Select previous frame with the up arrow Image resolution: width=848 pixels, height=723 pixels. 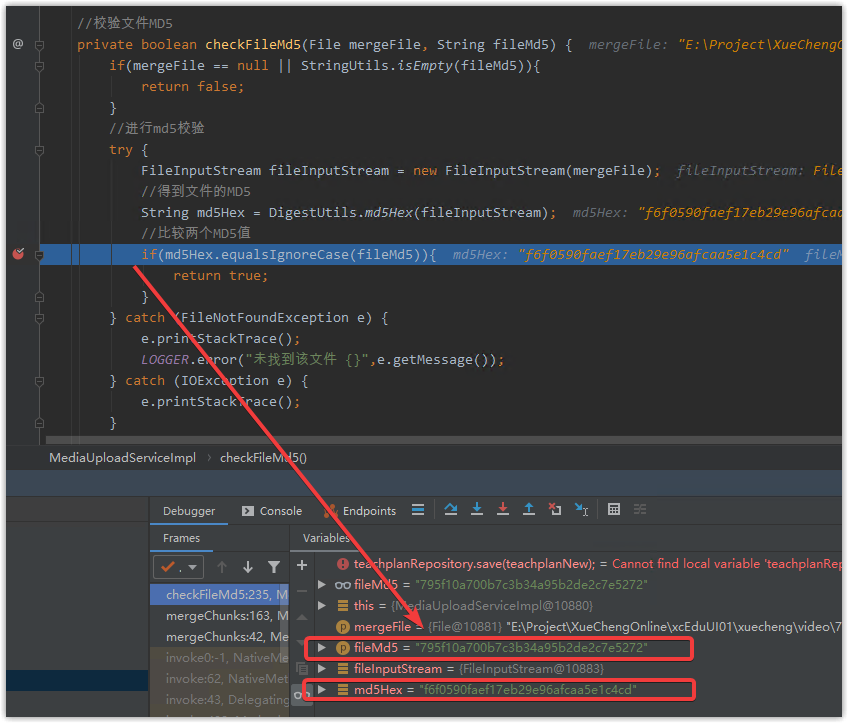[222, 567]
